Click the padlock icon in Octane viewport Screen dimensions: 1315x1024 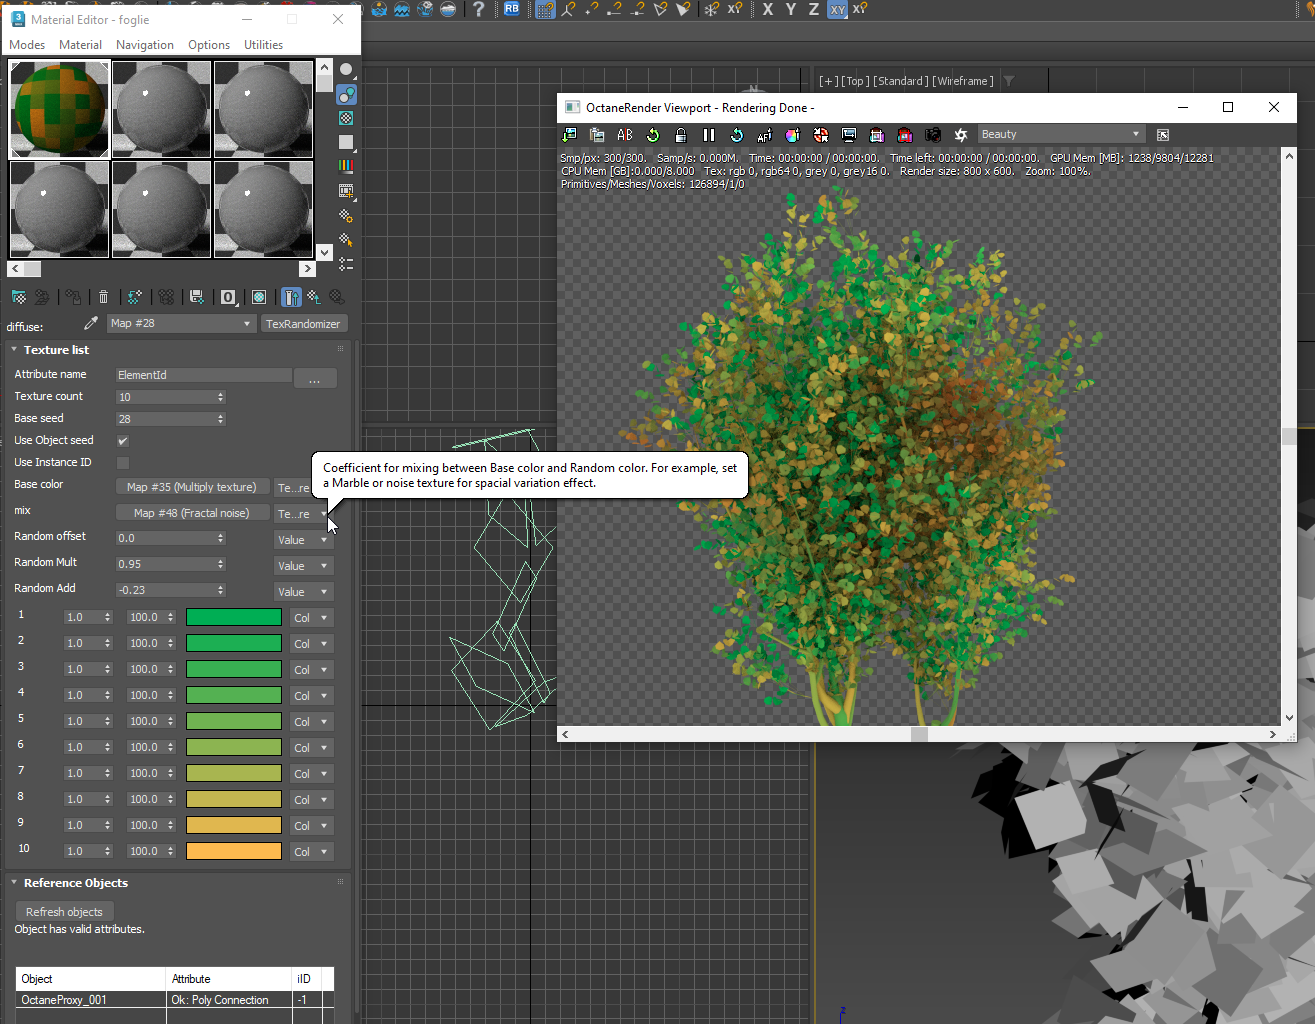[681, 135]
